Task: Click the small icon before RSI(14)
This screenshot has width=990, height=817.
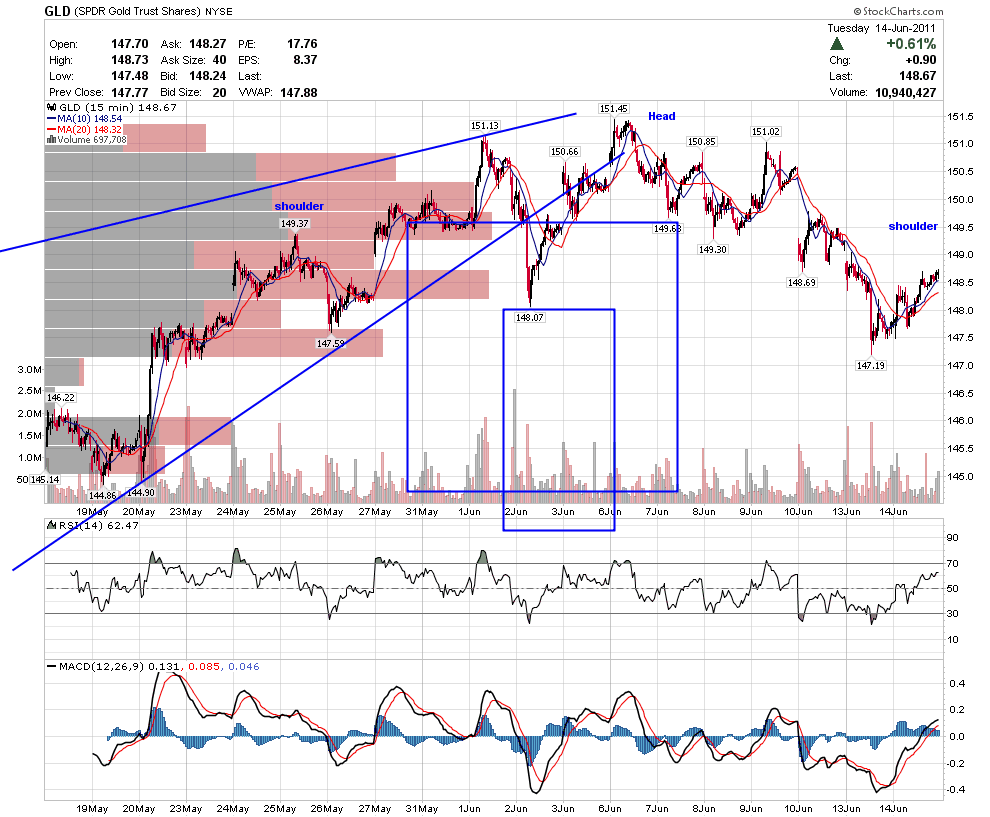Action: [52, 525]
